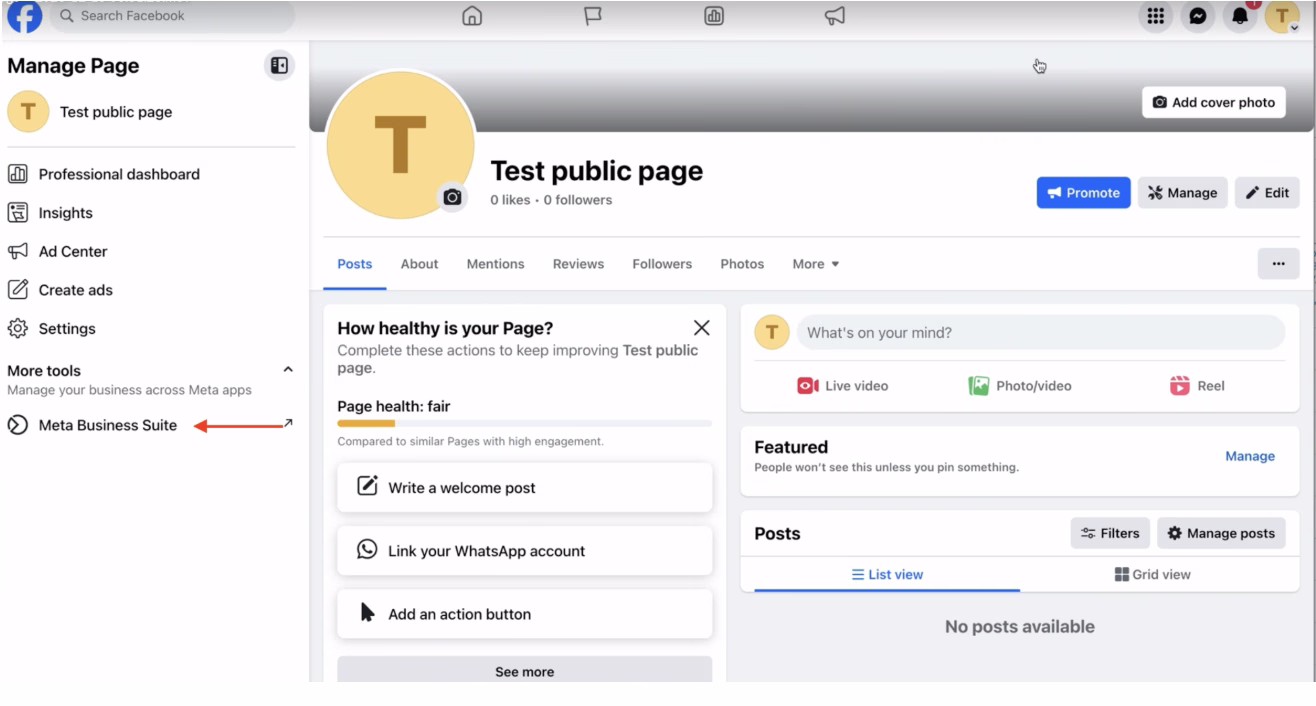Click Add an action button
Screen dimensions: 1316x706
point(525,614)
